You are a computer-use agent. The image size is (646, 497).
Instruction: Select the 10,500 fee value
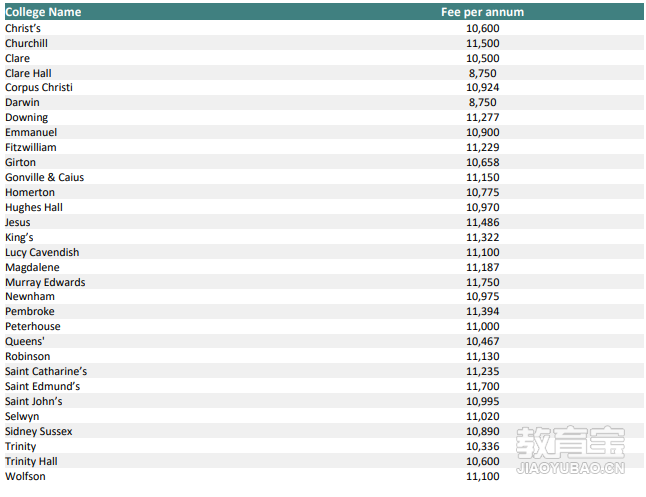click(482, 59)
